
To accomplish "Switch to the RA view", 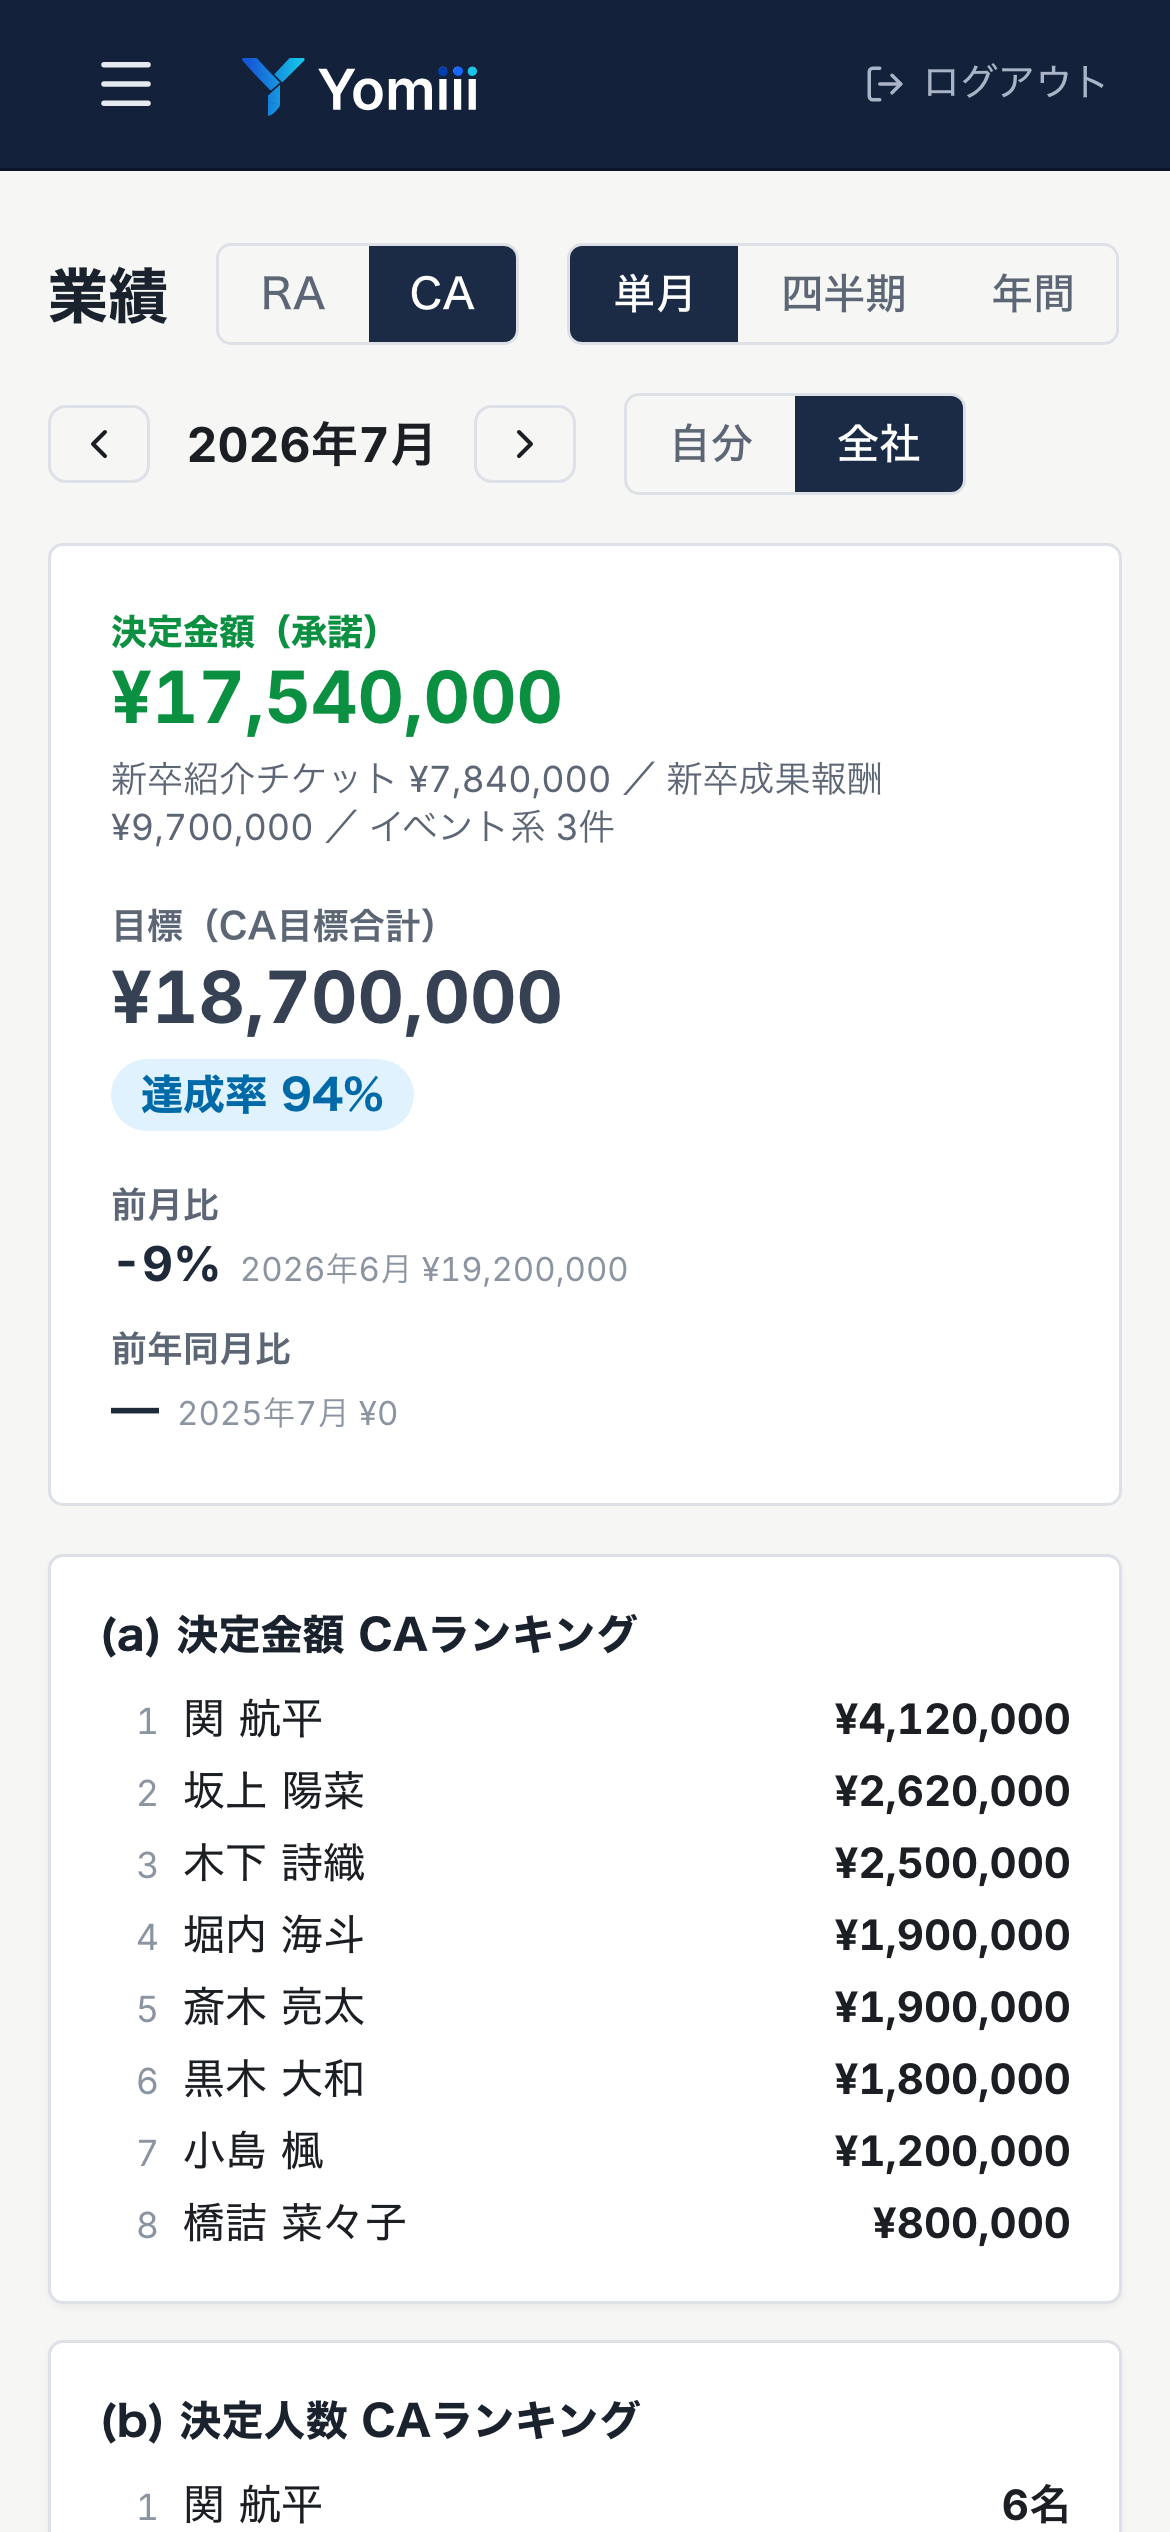I will coord(293,294).
